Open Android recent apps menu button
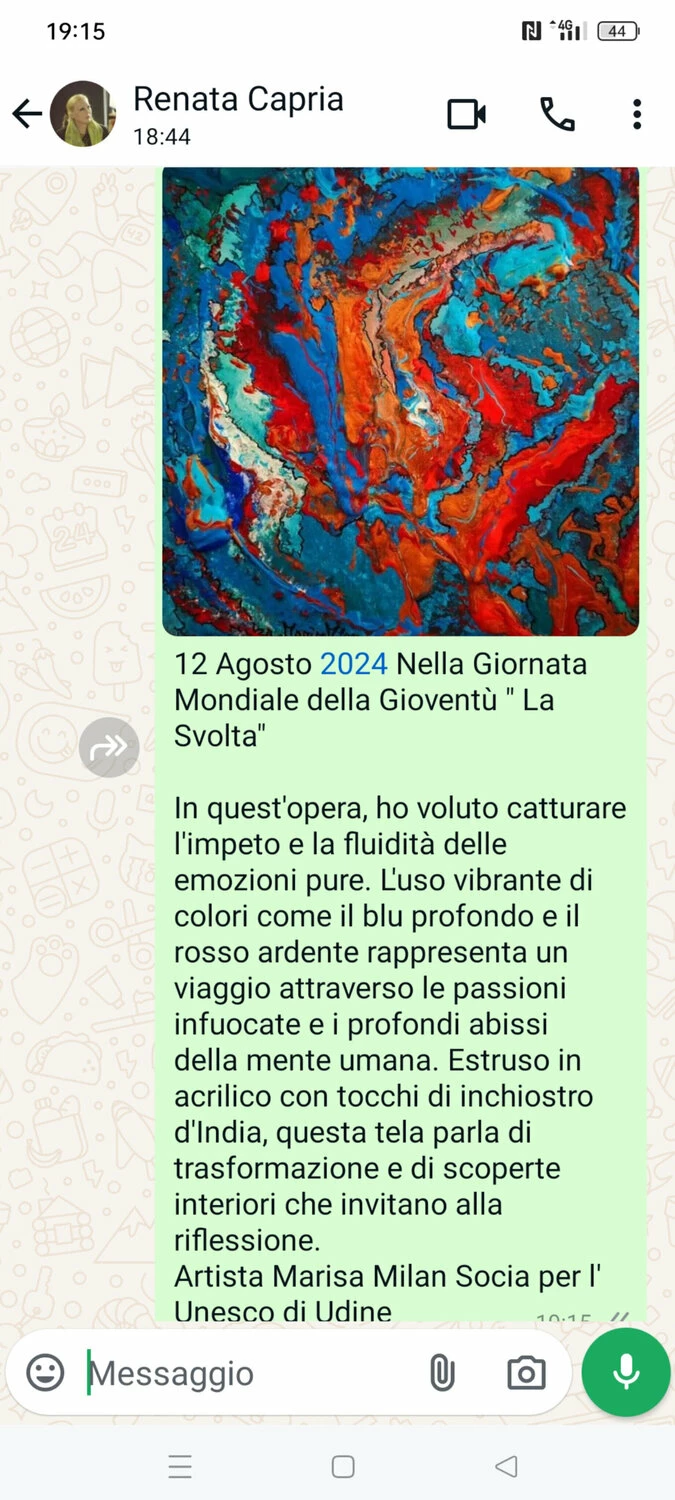This screenshot has height=1500, width=675. tap(180, 1467)
